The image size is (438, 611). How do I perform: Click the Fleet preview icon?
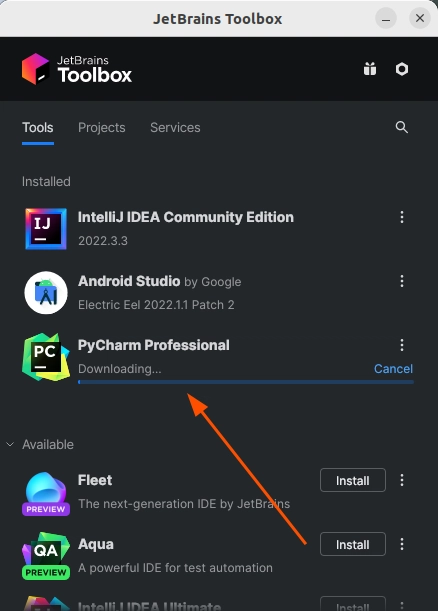pos(46,494)
